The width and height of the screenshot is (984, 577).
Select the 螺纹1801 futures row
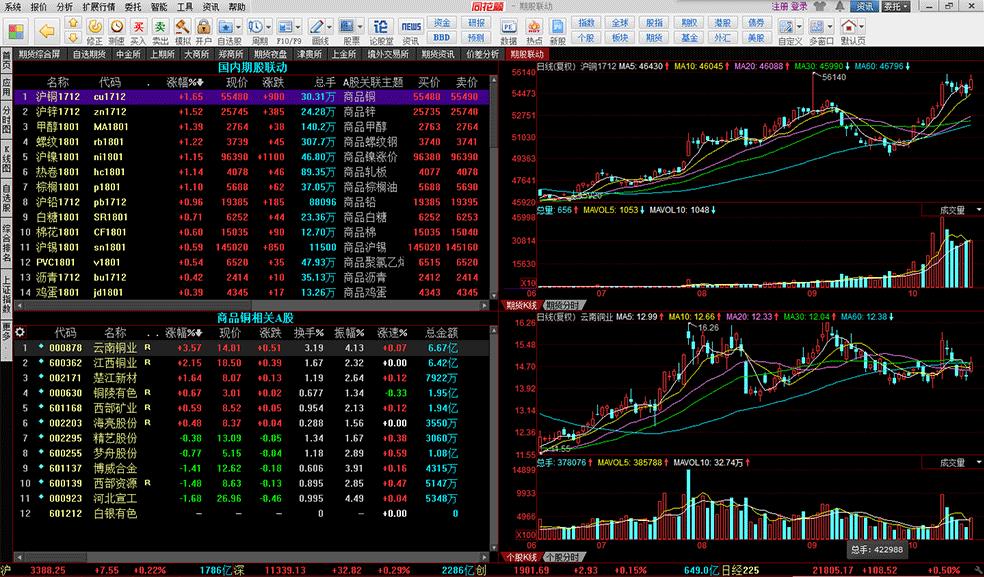coord(251,142)
